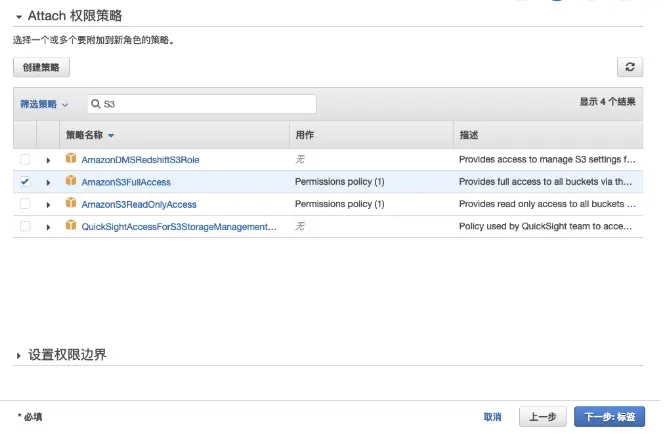Viewport: 664px width, 434px height.
Task: Click the 显示 4 个结果 result count
Action: [607, 102]
